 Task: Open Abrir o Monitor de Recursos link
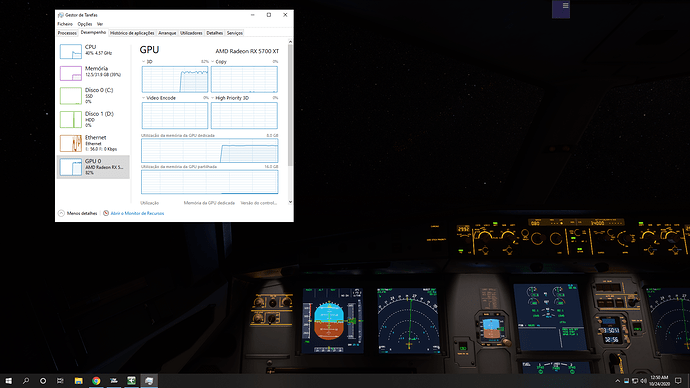[137, 213]
